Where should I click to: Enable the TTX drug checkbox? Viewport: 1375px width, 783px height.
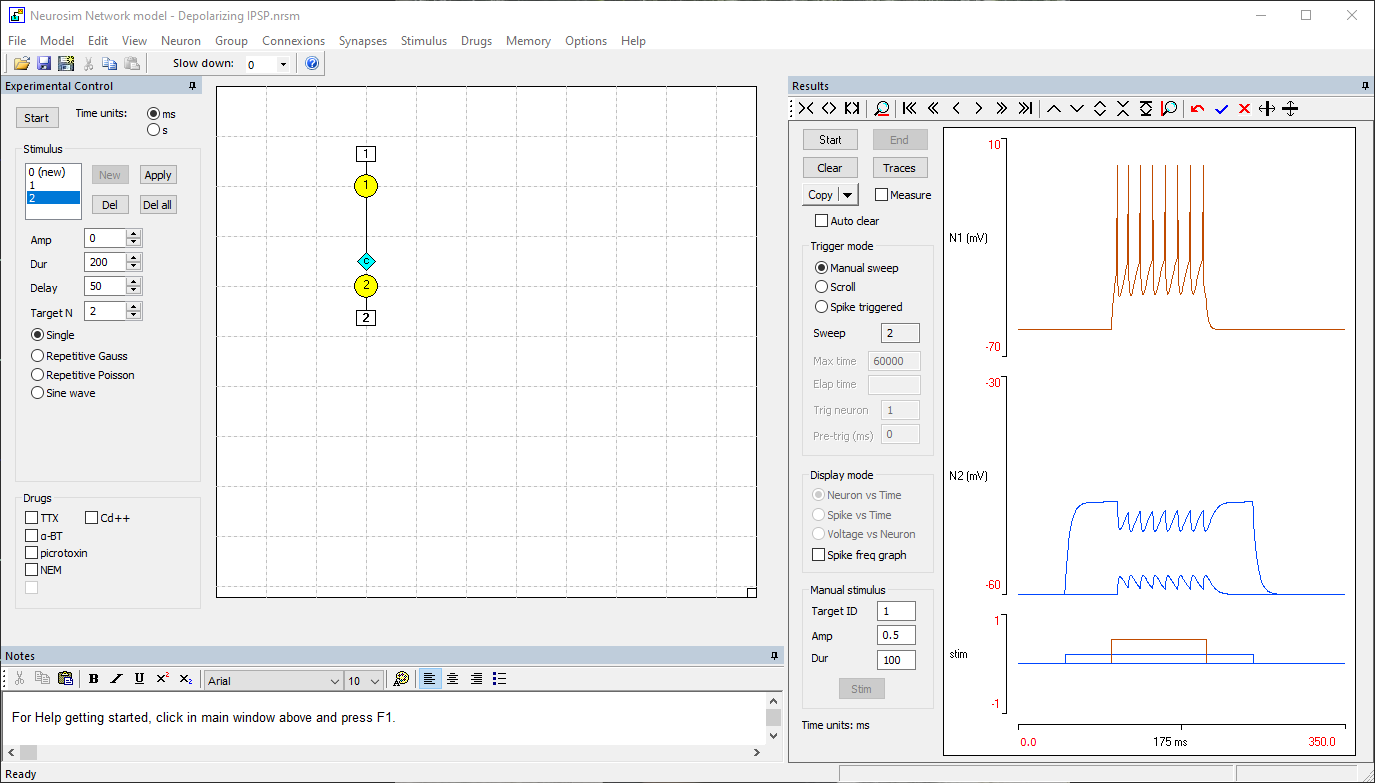[32, 518]
